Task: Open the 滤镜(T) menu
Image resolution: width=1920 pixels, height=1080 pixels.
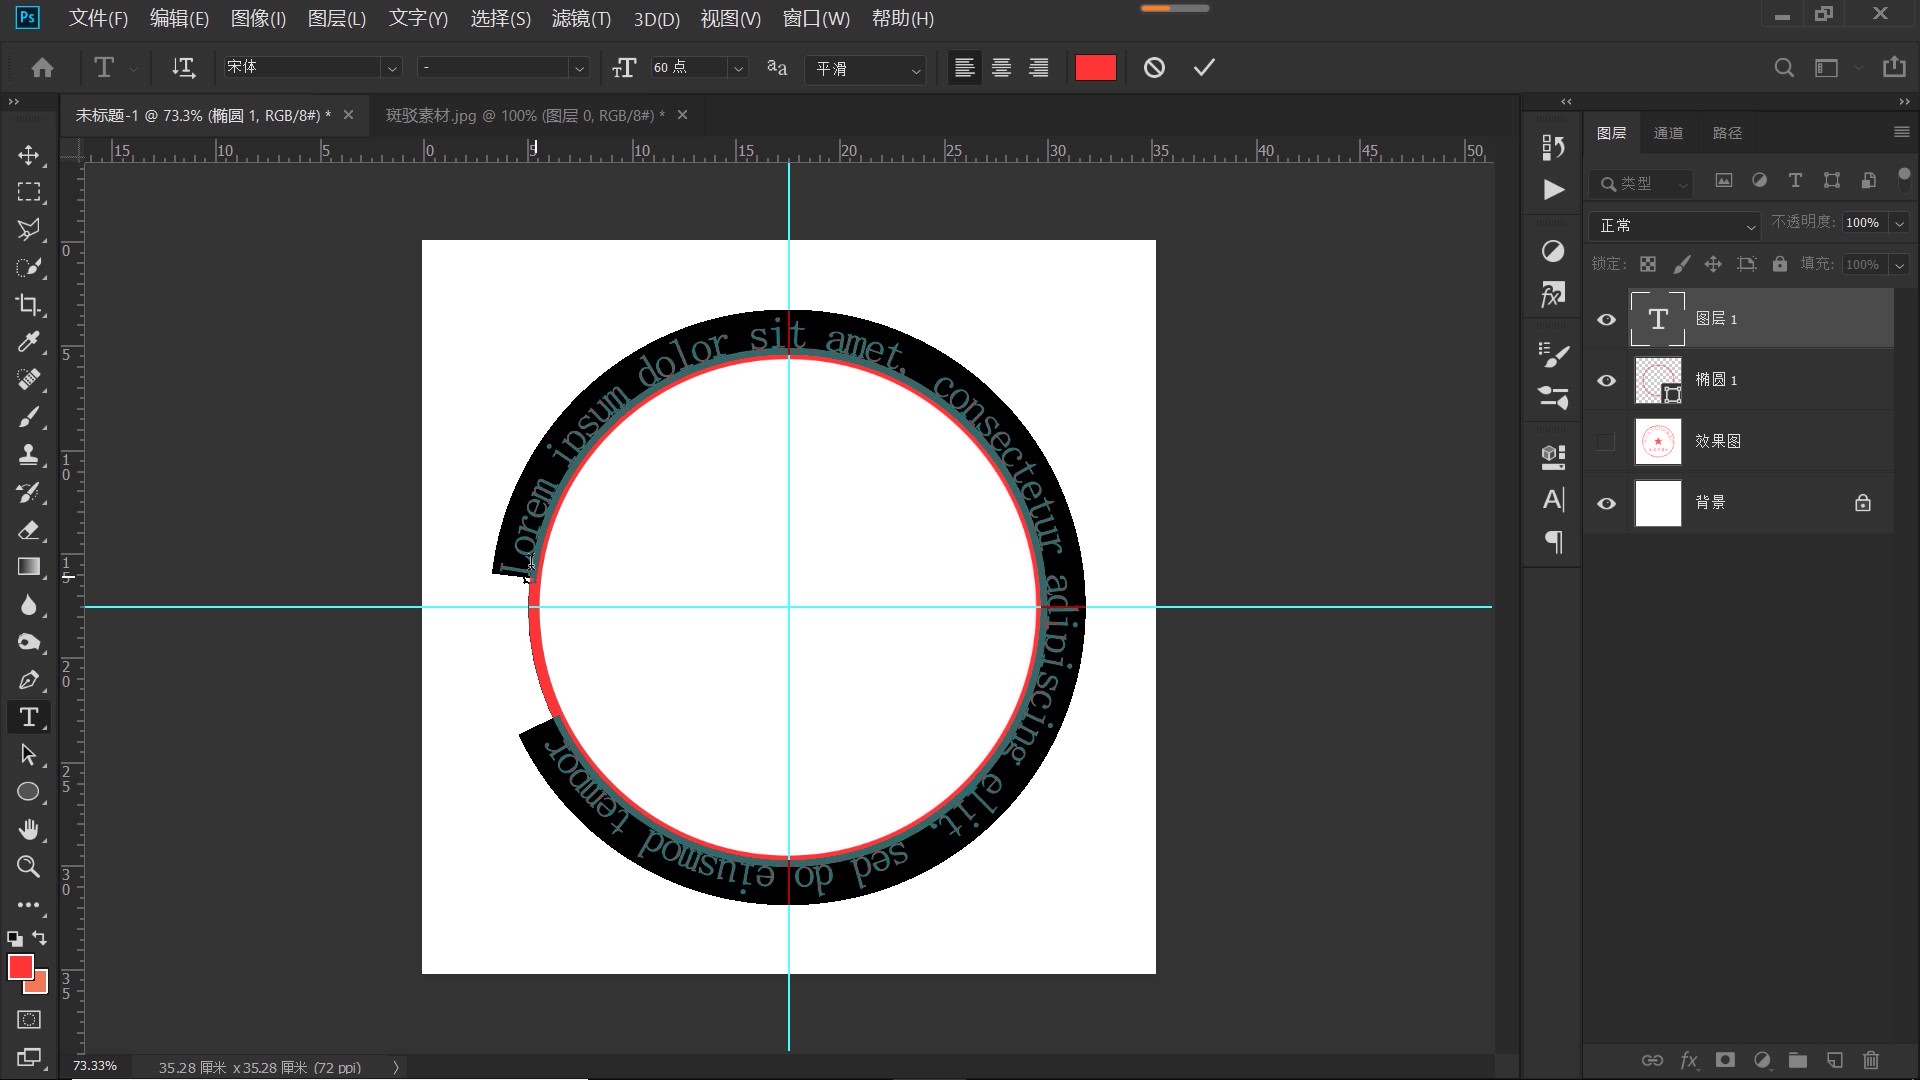Action: (x=581, y=18)
